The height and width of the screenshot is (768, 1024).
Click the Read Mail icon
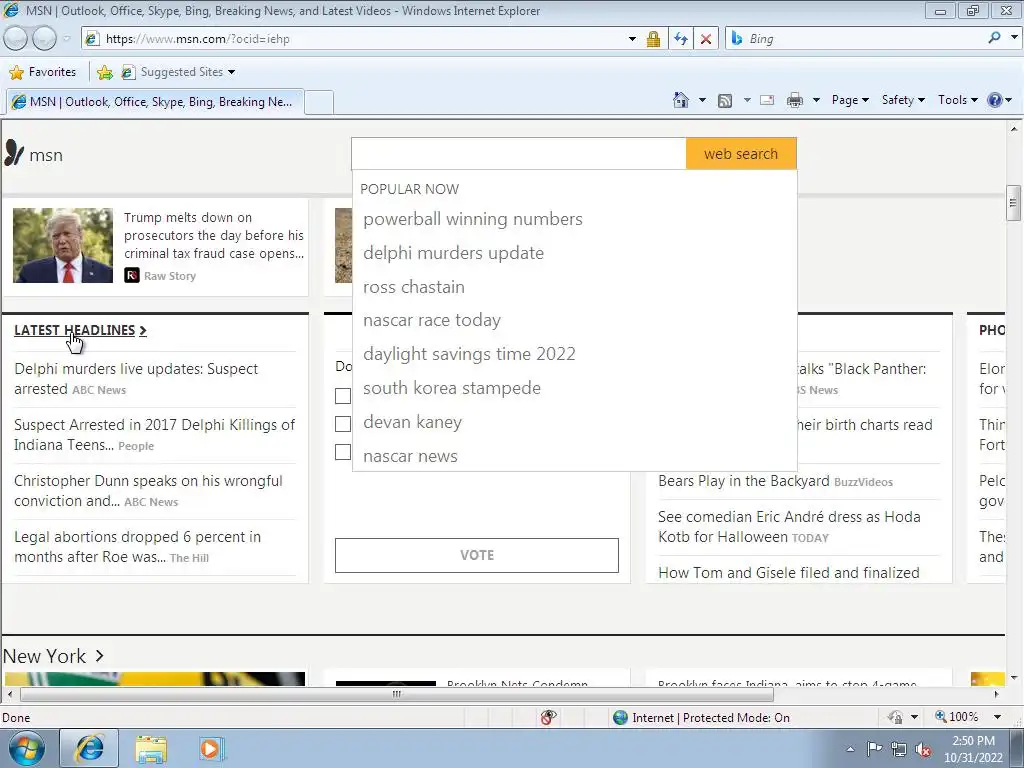[x=767, y=101]
